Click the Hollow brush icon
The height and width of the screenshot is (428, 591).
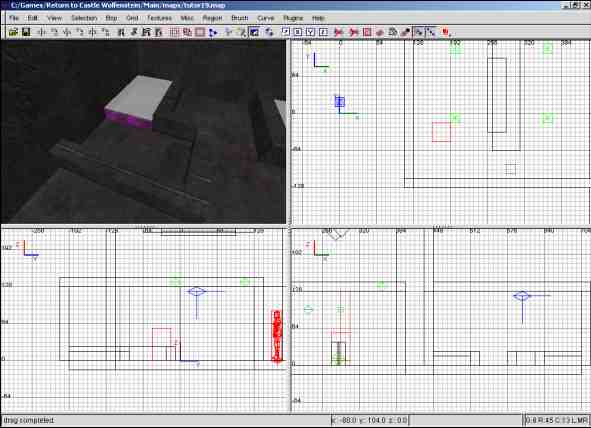click(x=200, y=32)
